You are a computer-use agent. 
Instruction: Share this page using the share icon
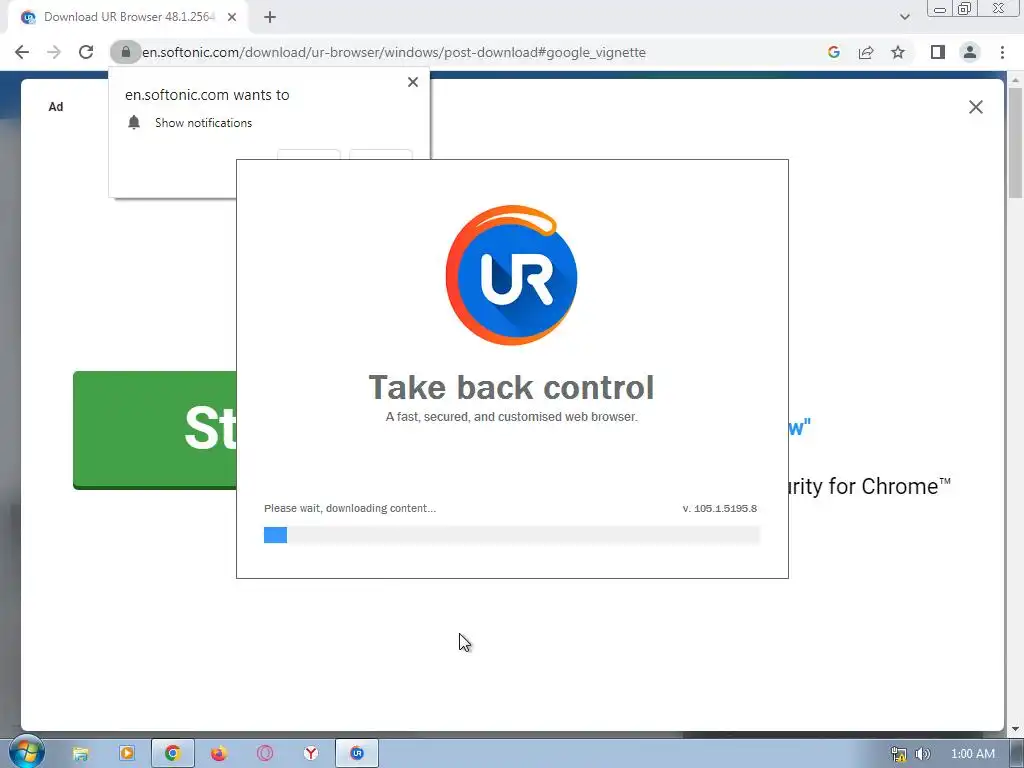[x=866, y=52]
